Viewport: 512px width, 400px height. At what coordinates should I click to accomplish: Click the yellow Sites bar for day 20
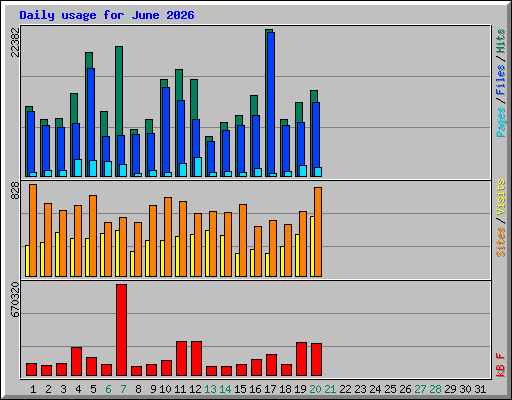(x=312, y=246)
